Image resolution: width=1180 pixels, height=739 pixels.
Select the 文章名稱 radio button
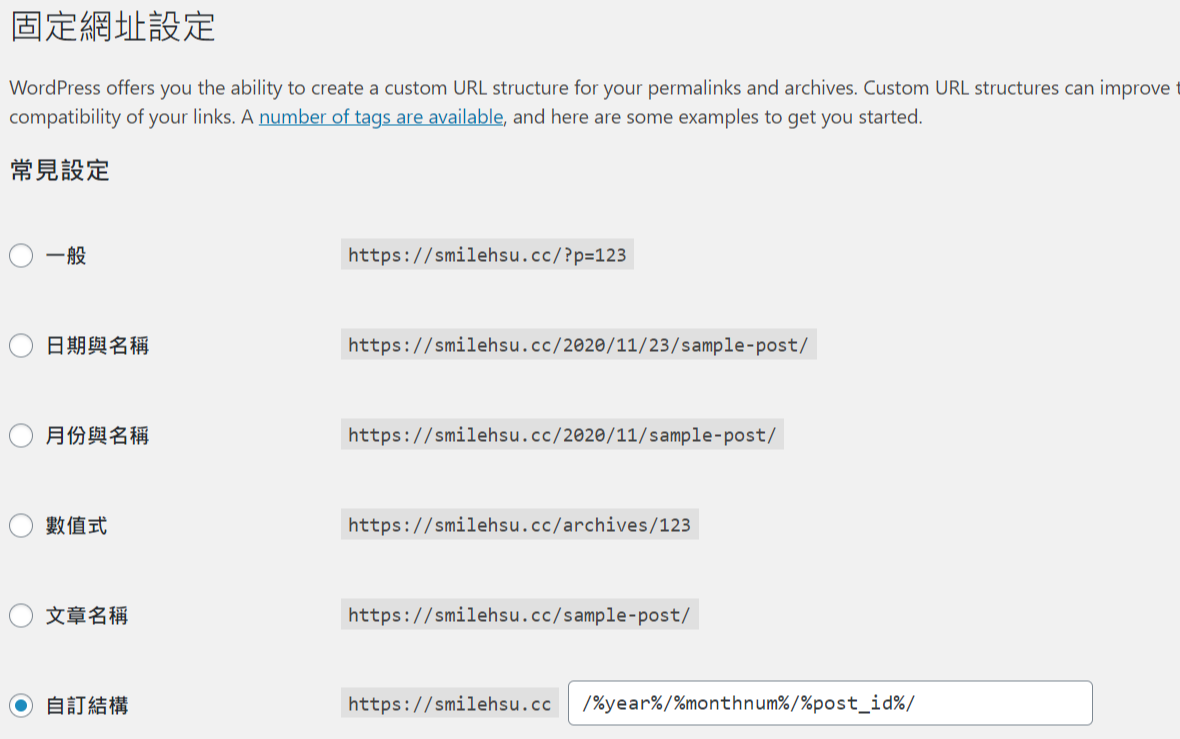click(x=21, y=615)
